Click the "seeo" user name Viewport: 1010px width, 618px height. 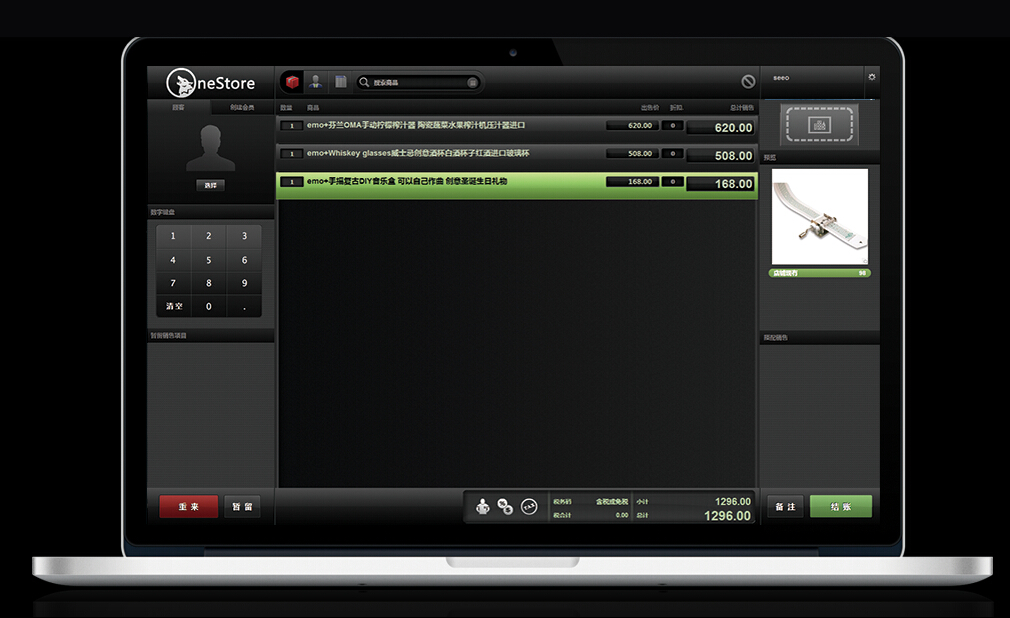781,78
